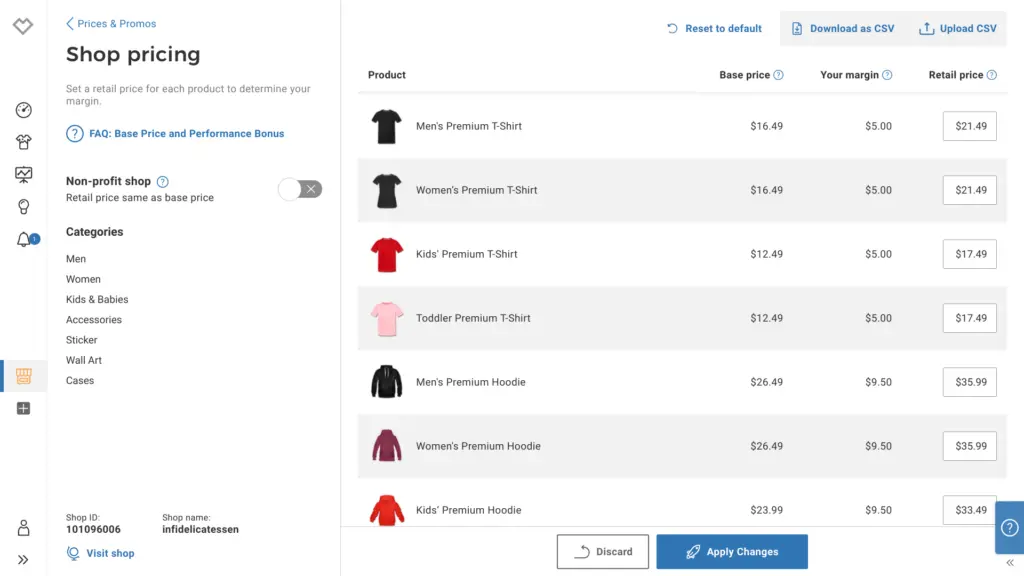Click the lightbulb ideas icon in sidebar
The image size is (1024, 576).
(x=24, y=207)
